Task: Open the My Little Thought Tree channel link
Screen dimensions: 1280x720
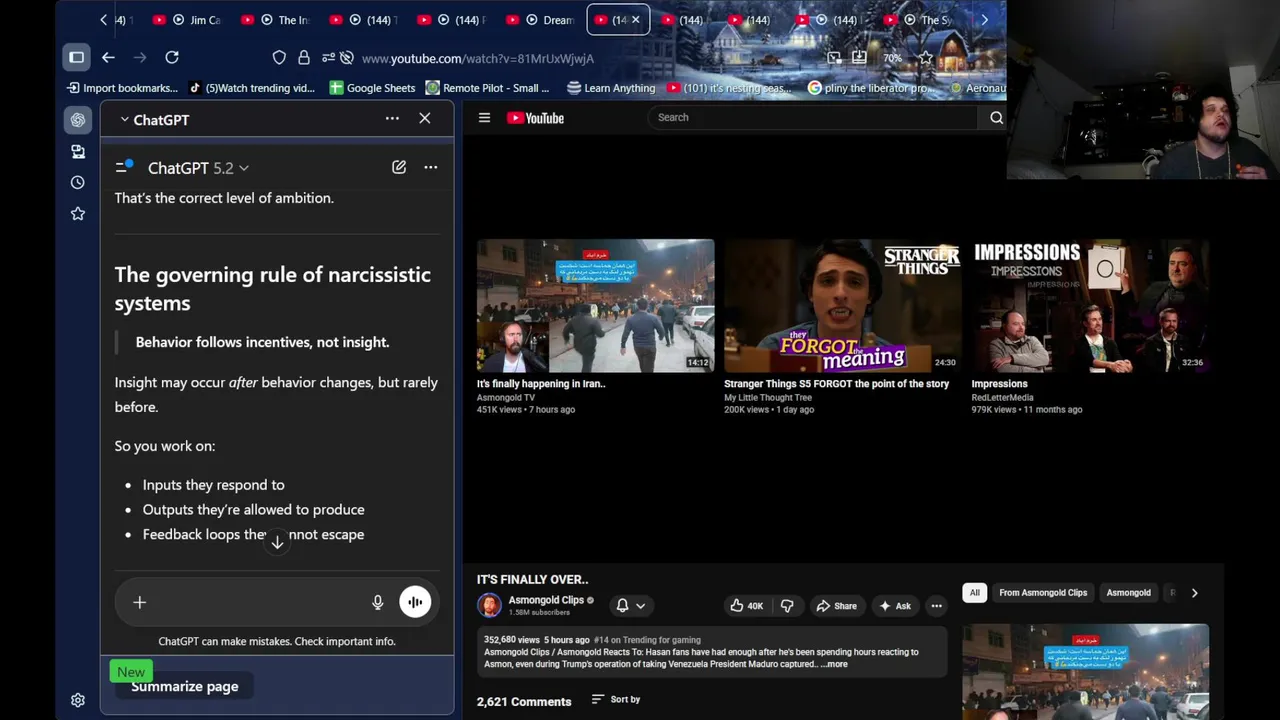Action: pos(768,397)
